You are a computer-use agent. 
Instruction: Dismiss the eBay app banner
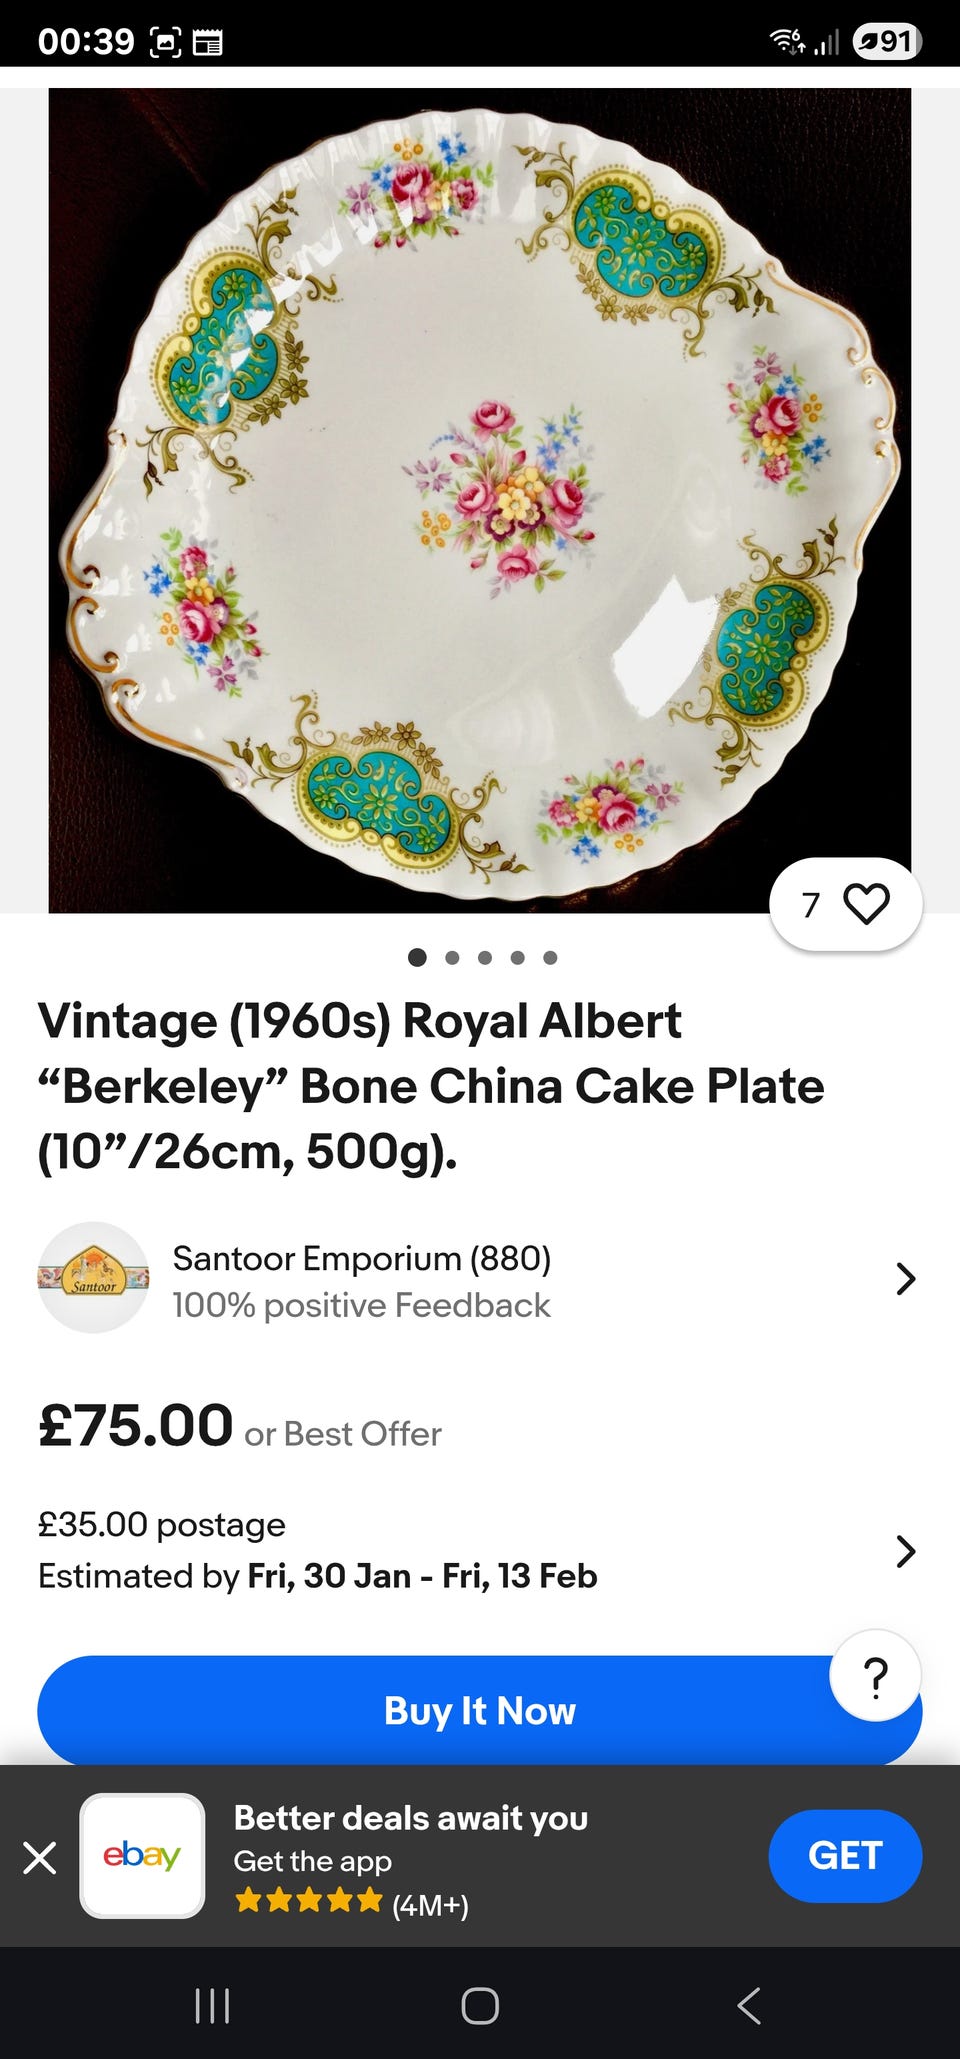(40, 1858)
